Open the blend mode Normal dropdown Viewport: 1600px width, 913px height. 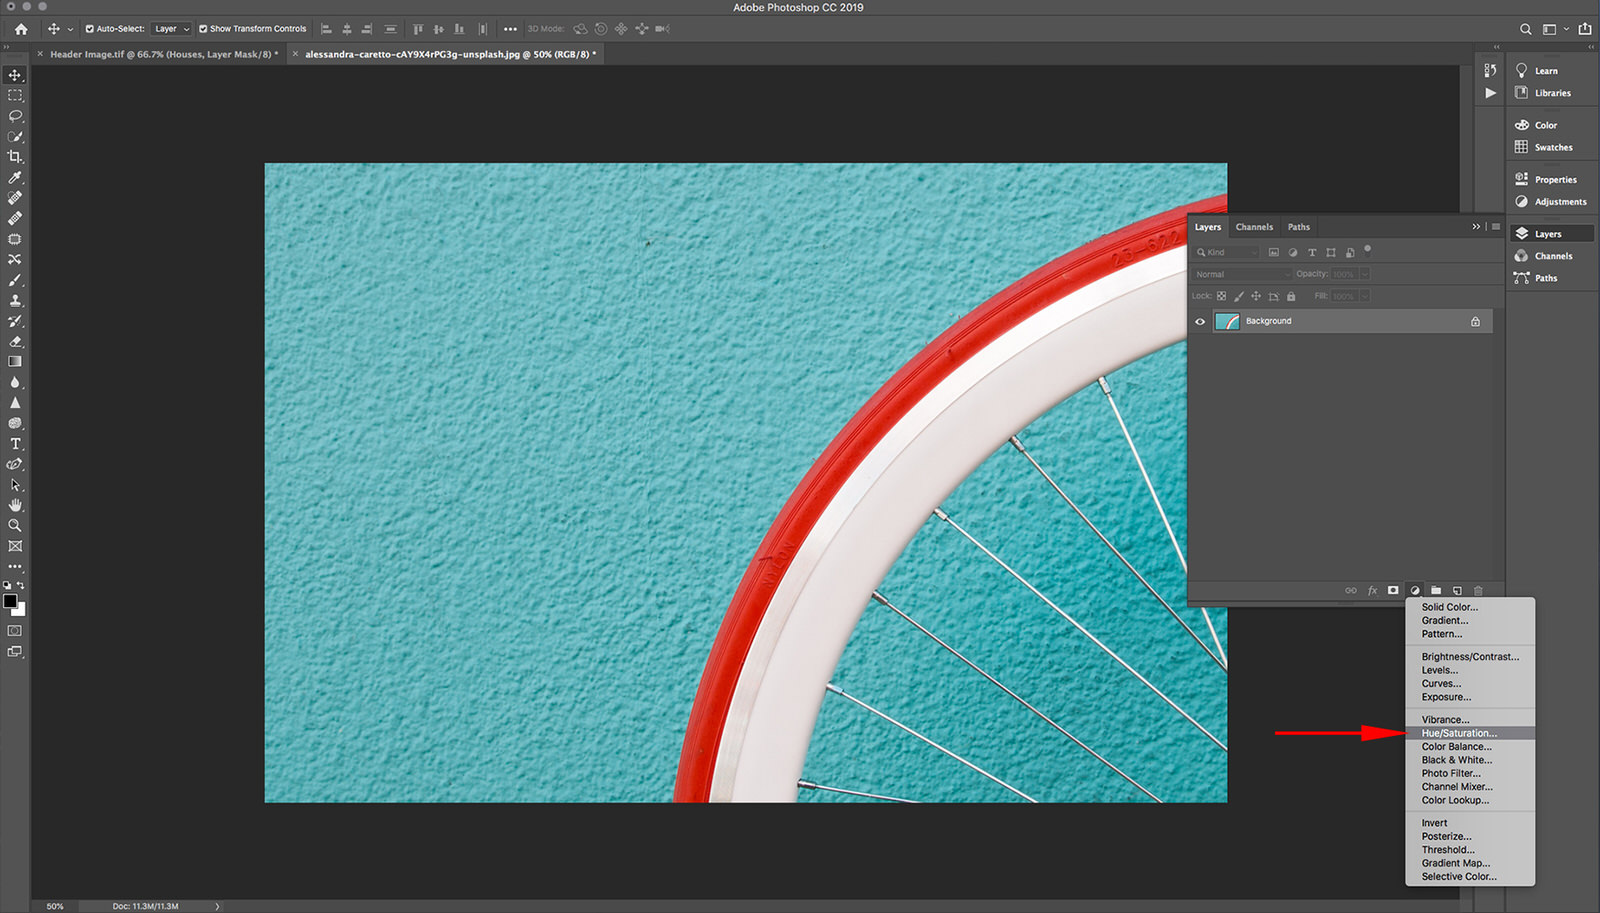[1242, 274]
